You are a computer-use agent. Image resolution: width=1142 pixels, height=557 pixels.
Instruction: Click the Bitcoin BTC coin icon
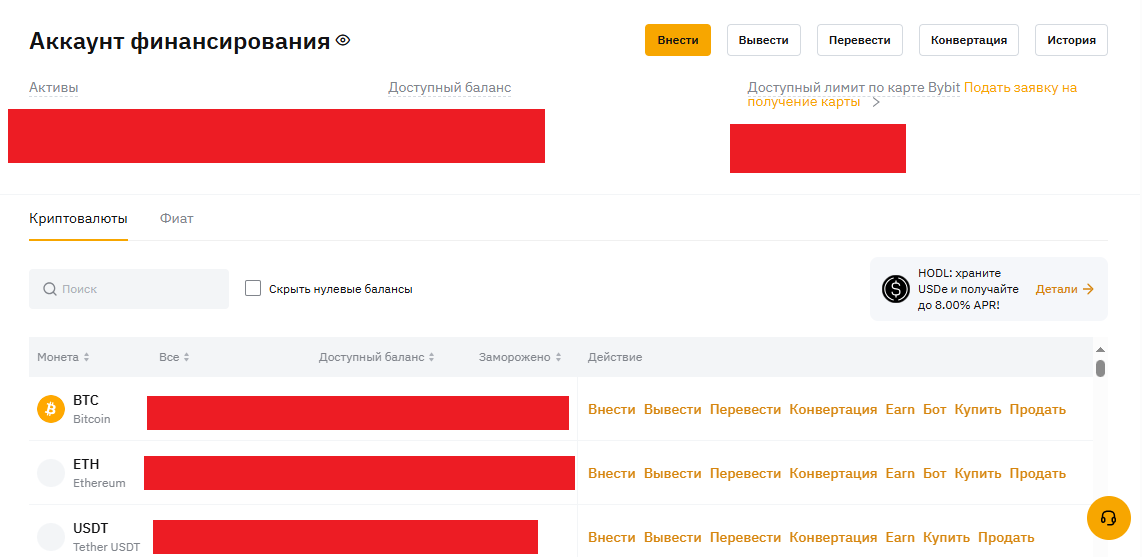tap(51, 409)
